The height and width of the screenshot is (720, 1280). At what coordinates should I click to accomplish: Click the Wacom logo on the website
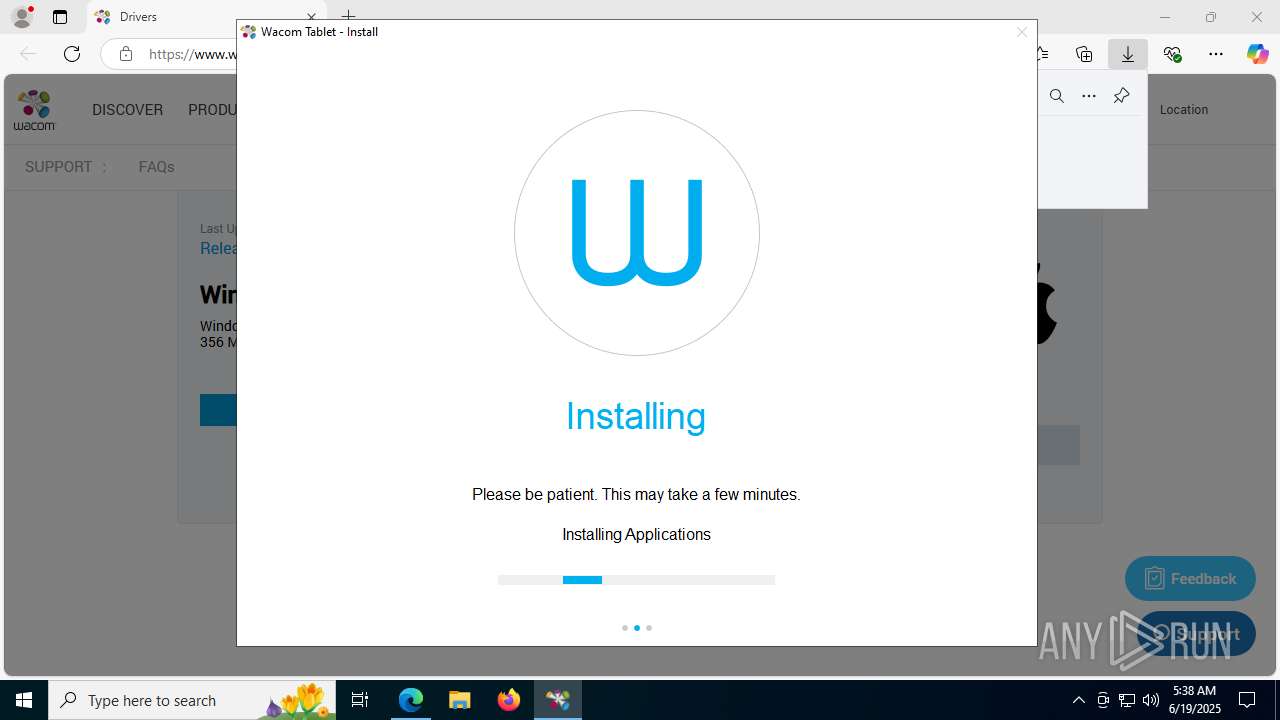tap(34, 110)
